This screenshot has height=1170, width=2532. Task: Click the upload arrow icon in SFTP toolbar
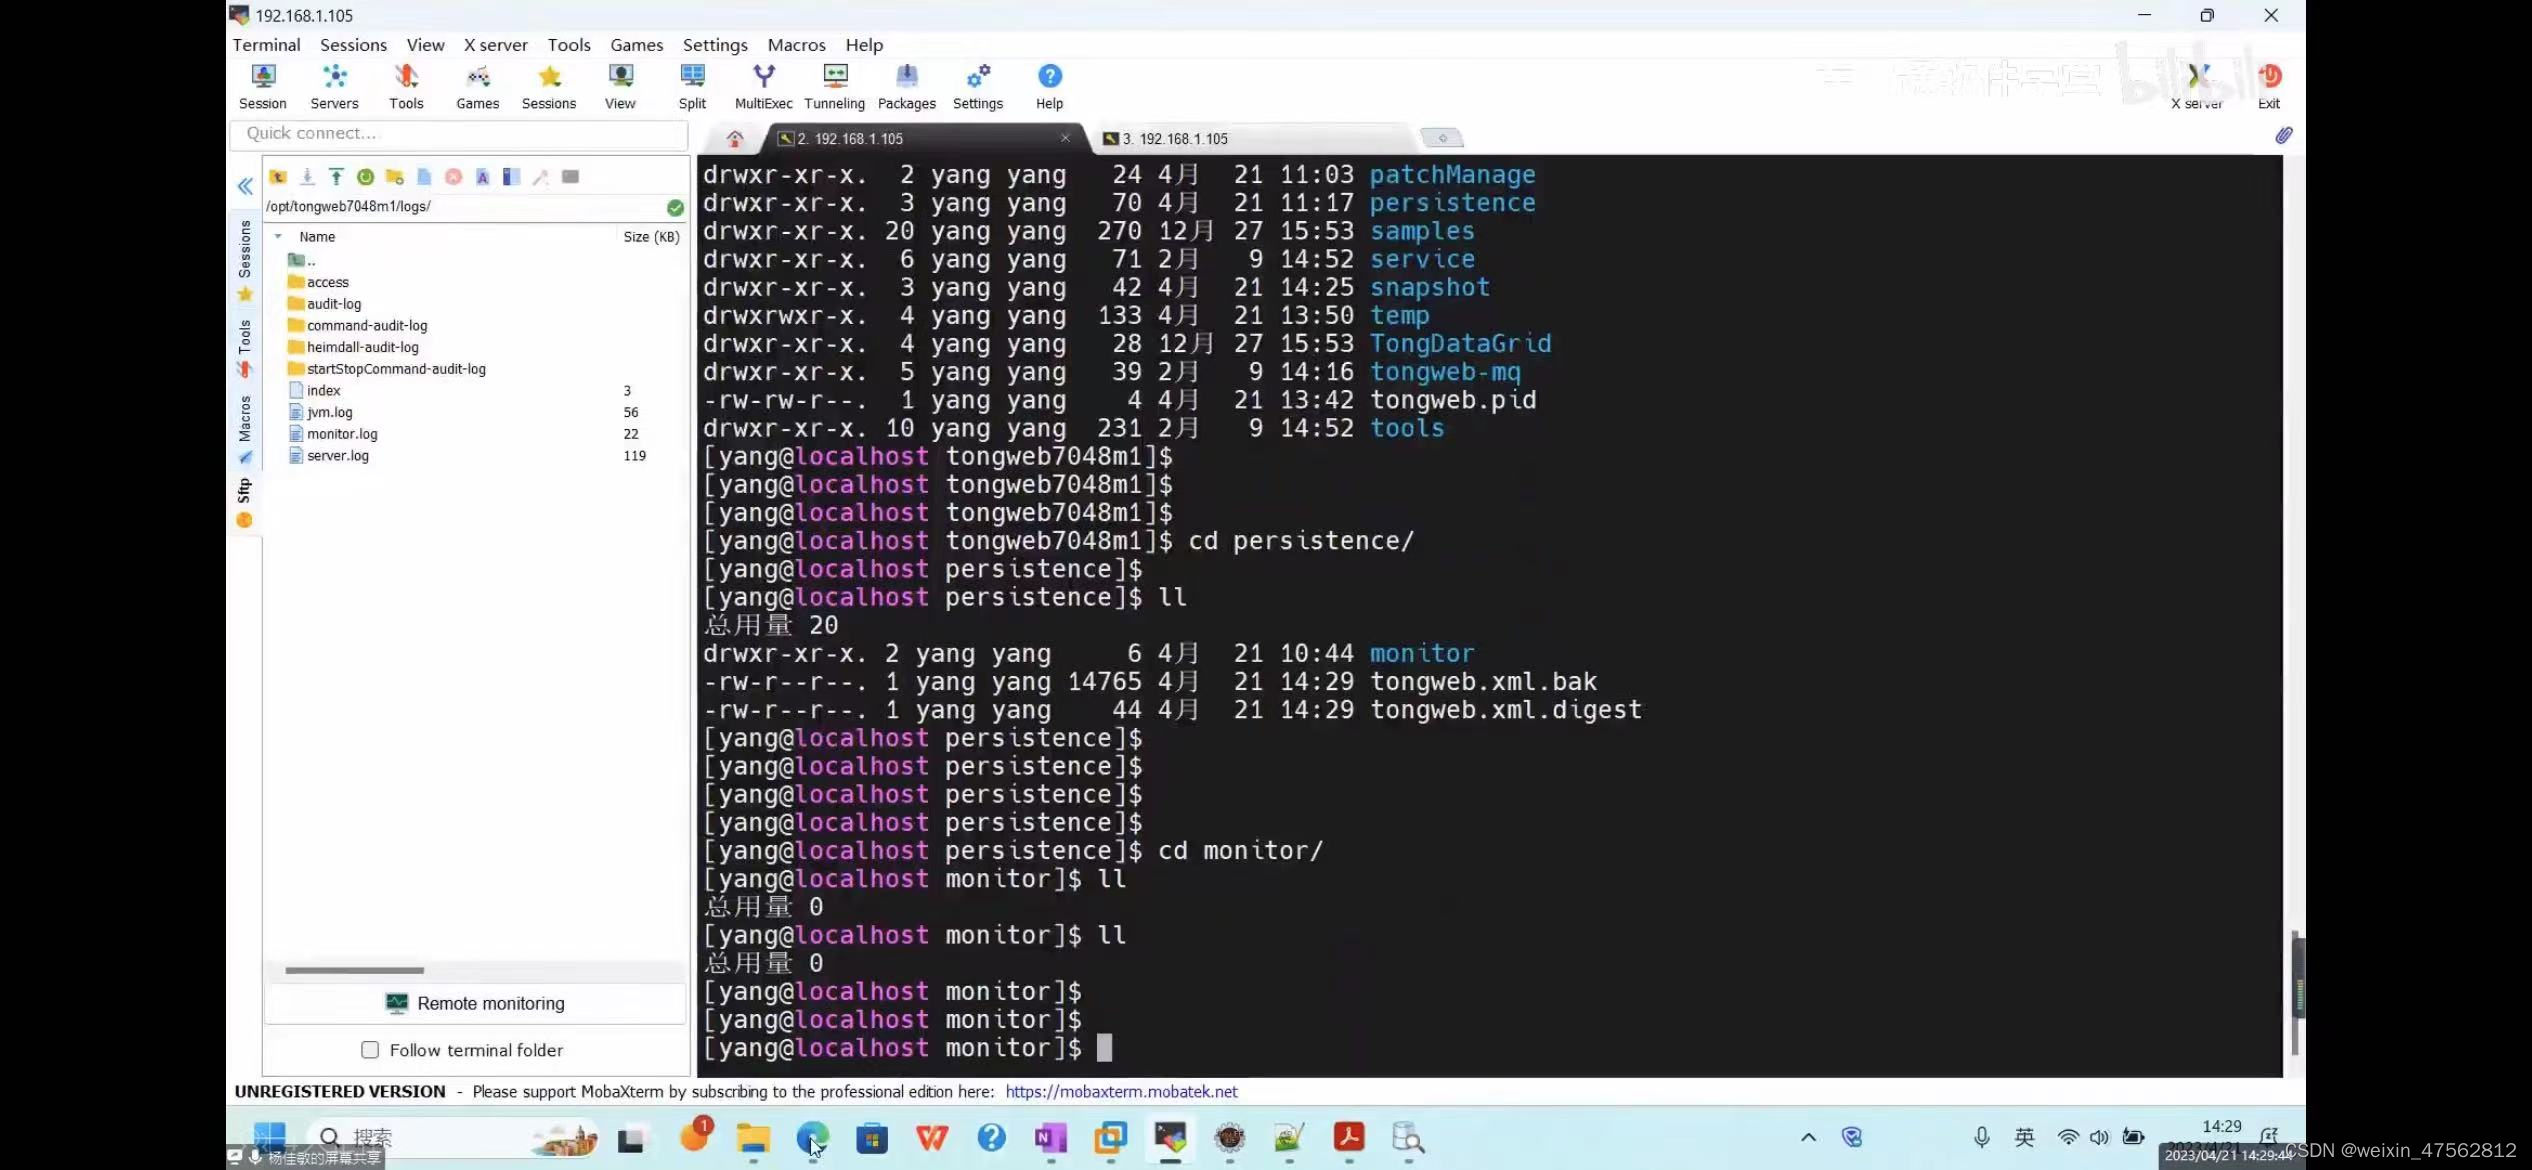pos(336,177)
